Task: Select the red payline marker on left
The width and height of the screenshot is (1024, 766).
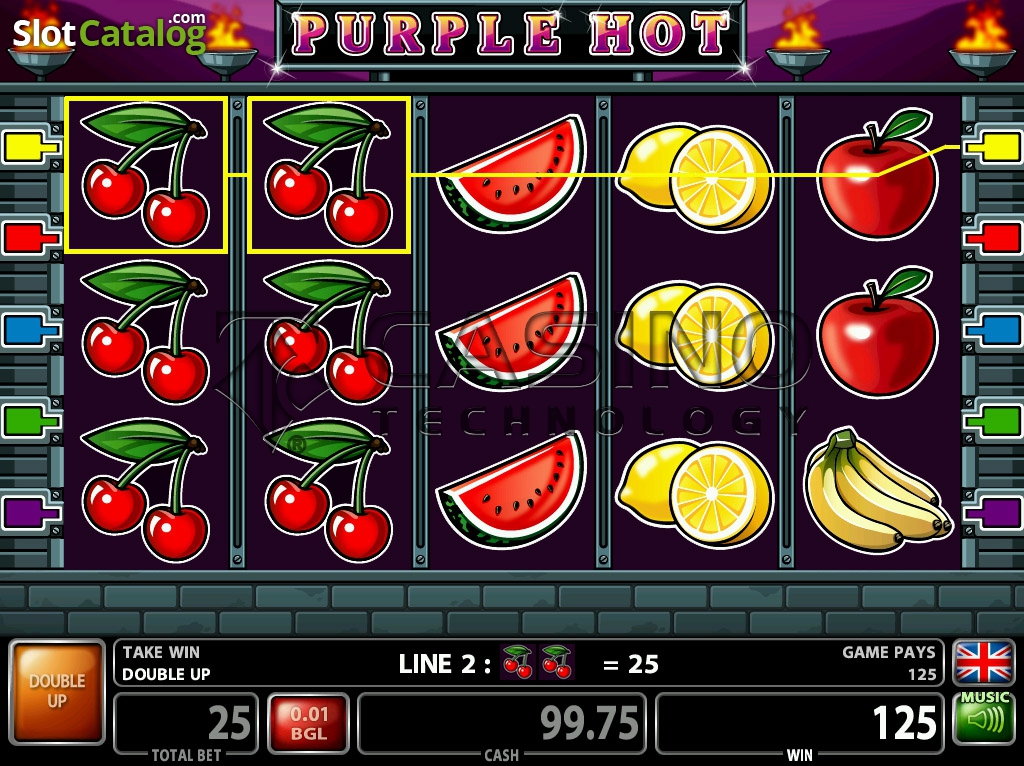Action: coord(30,238)
